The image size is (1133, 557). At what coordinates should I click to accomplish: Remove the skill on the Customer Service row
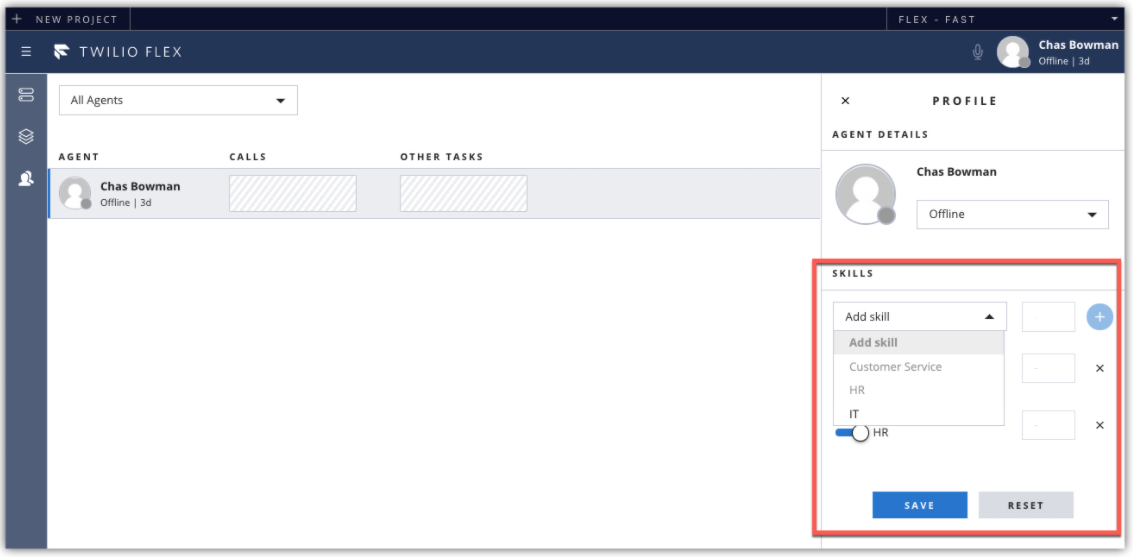point(1100,368)
